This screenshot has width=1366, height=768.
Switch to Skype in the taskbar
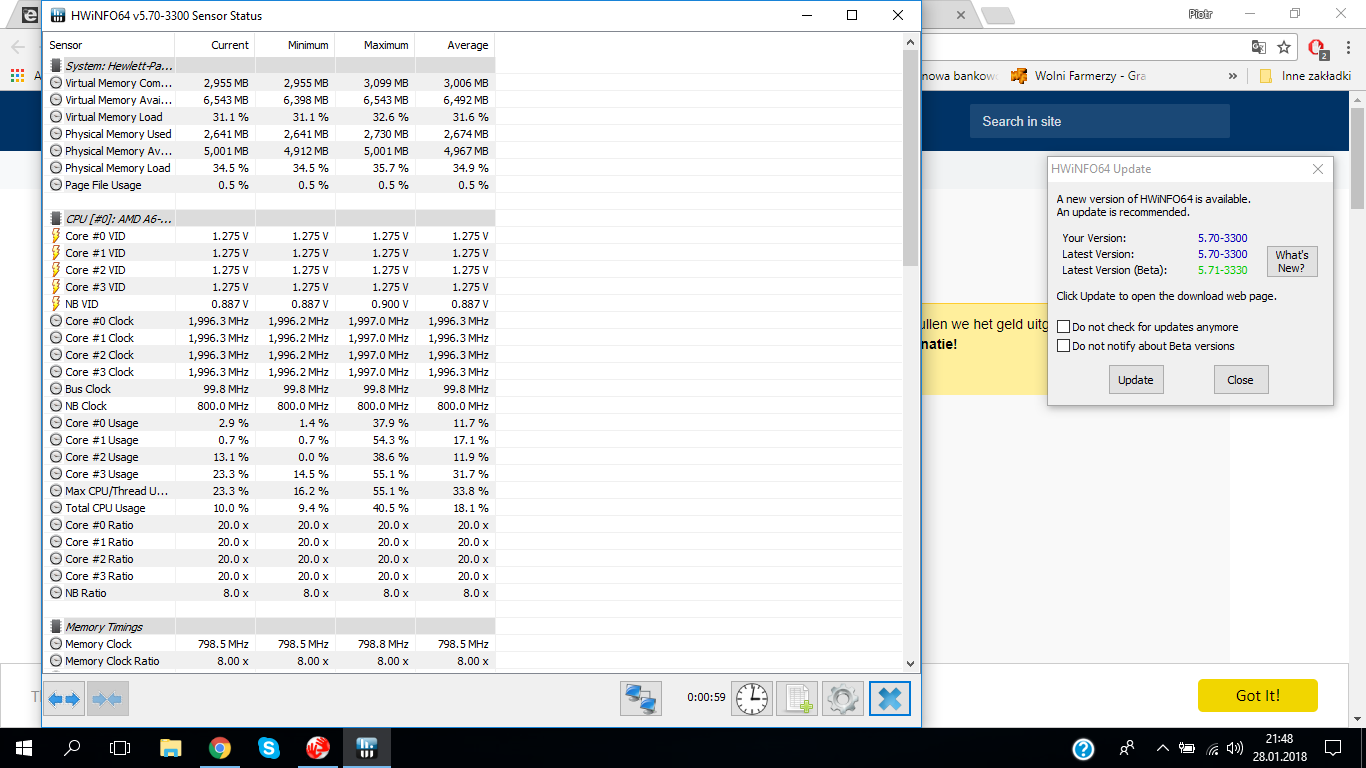coord(269,747)
